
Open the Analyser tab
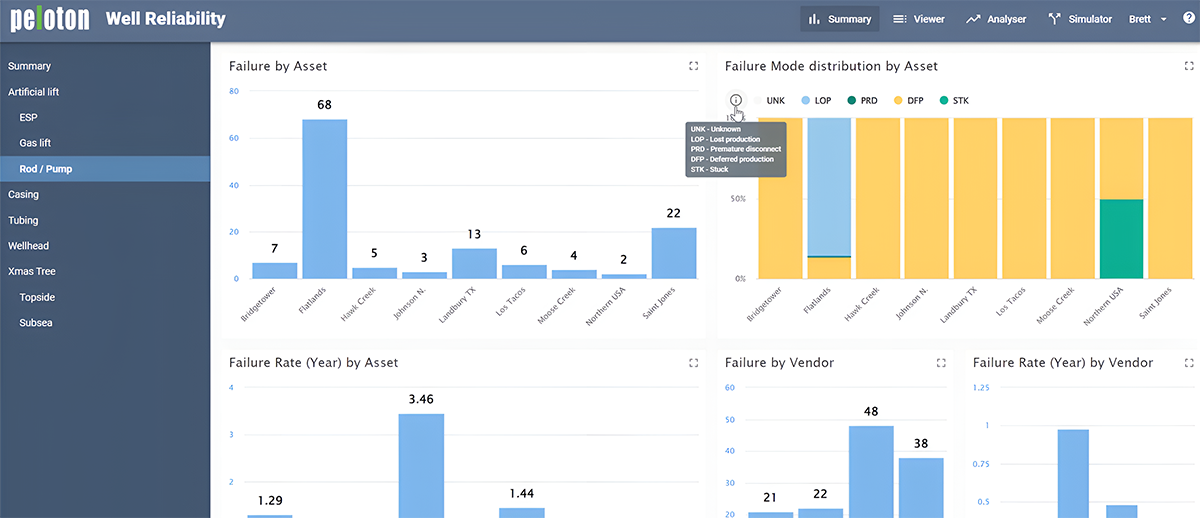point(996,19)
